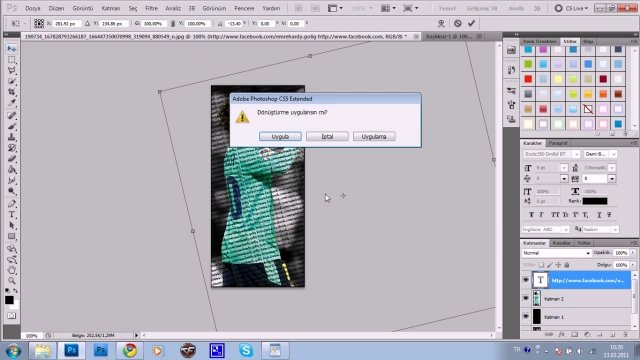Expand the font family dropdown
This screenshot has width=640, height=360.
551,154
